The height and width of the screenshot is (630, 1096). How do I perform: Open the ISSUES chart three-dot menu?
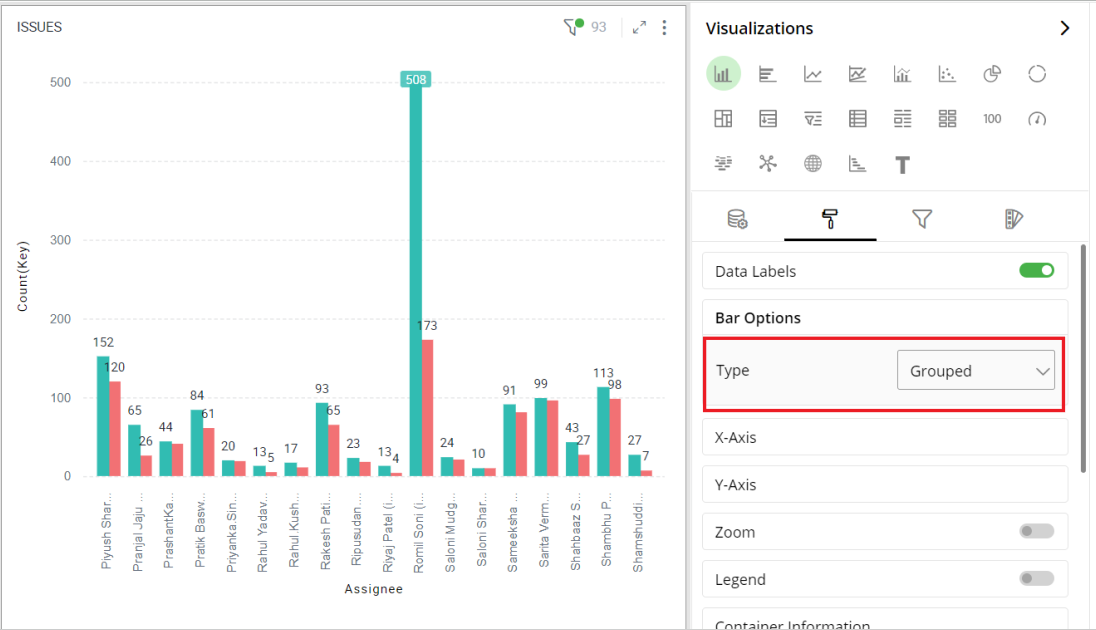pos(664,27)
